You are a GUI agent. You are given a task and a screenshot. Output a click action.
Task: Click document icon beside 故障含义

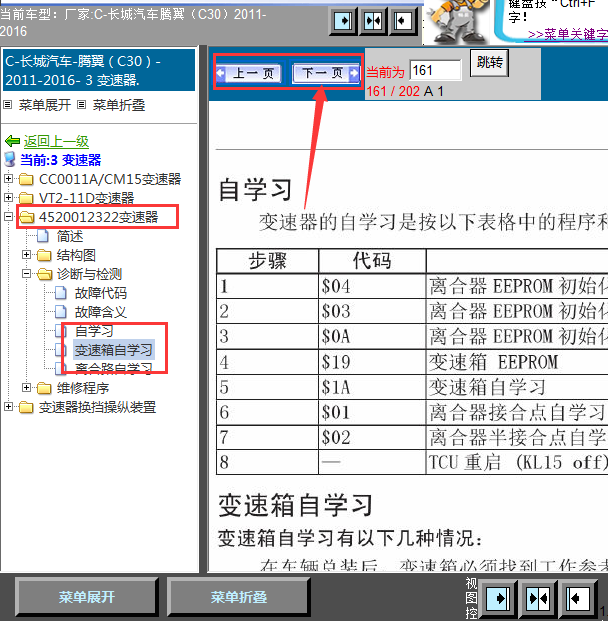[x=61, y=312]
